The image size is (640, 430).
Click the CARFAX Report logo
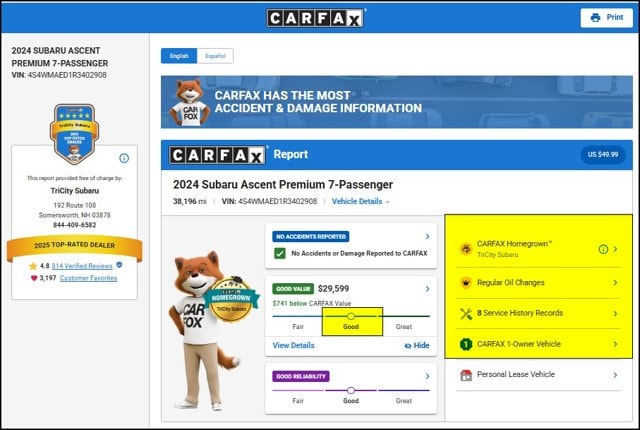(x=217, y=155)
